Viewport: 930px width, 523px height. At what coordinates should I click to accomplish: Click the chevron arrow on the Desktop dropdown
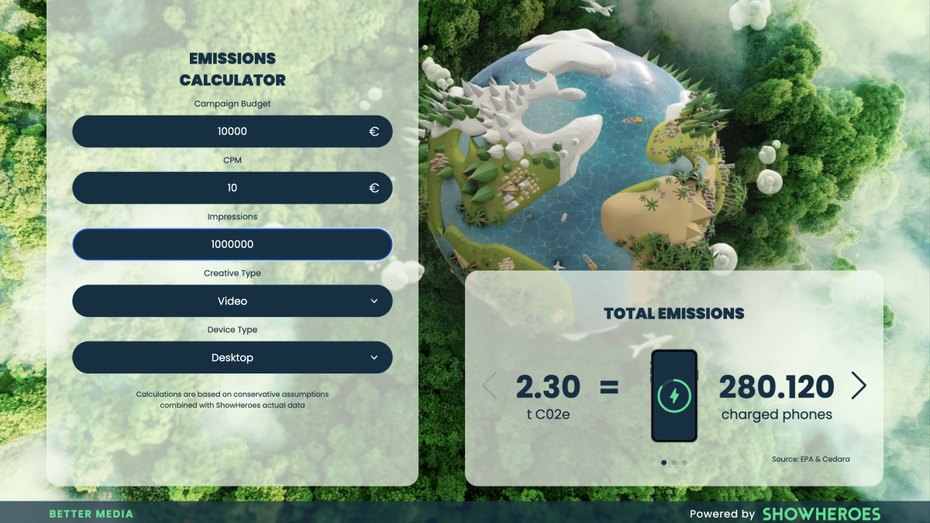pos(374,357)
